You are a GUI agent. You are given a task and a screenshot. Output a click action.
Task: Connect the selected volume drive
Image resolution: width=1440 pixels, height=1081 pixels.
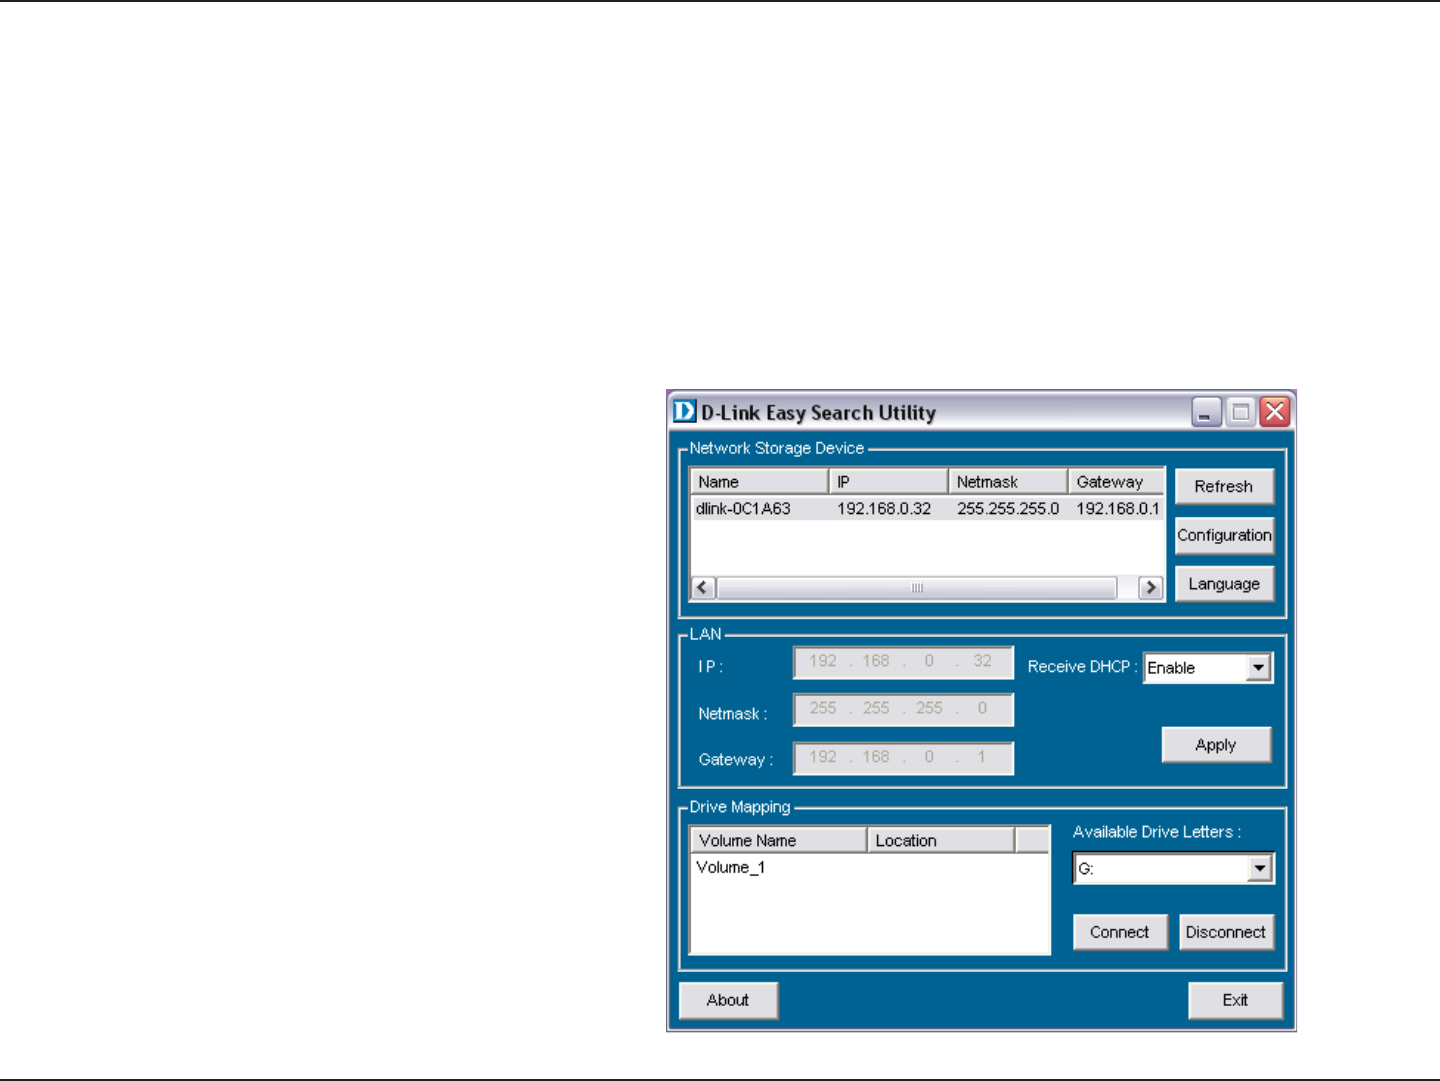(1120, 932)
